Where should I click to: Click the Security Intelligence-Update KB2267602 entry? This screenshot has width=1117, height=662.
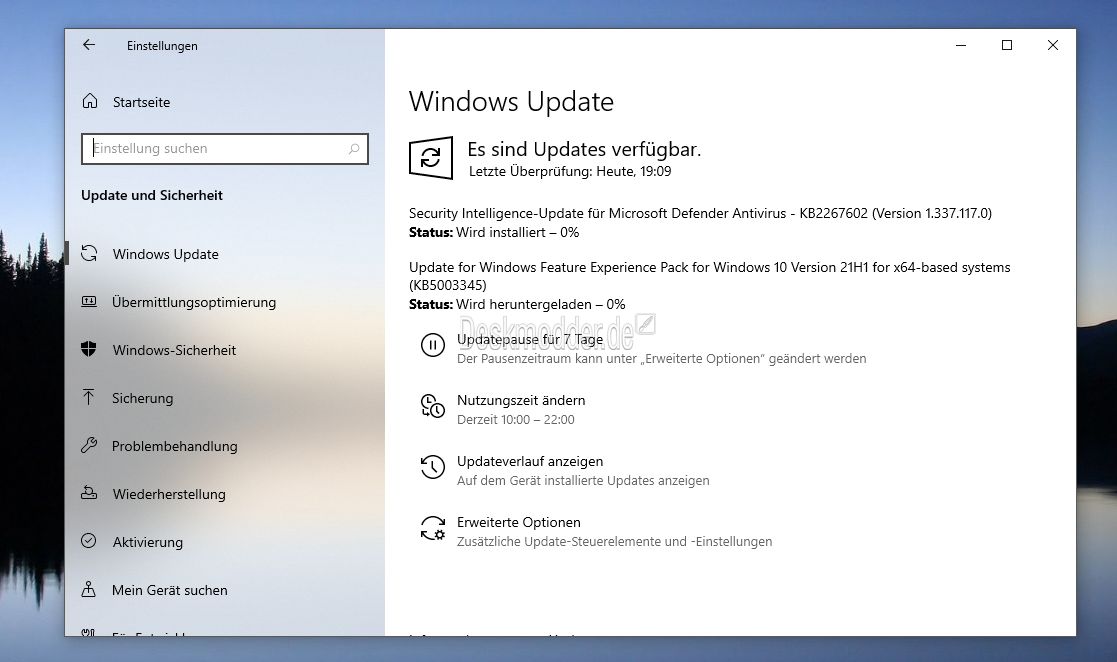[700, 213]
